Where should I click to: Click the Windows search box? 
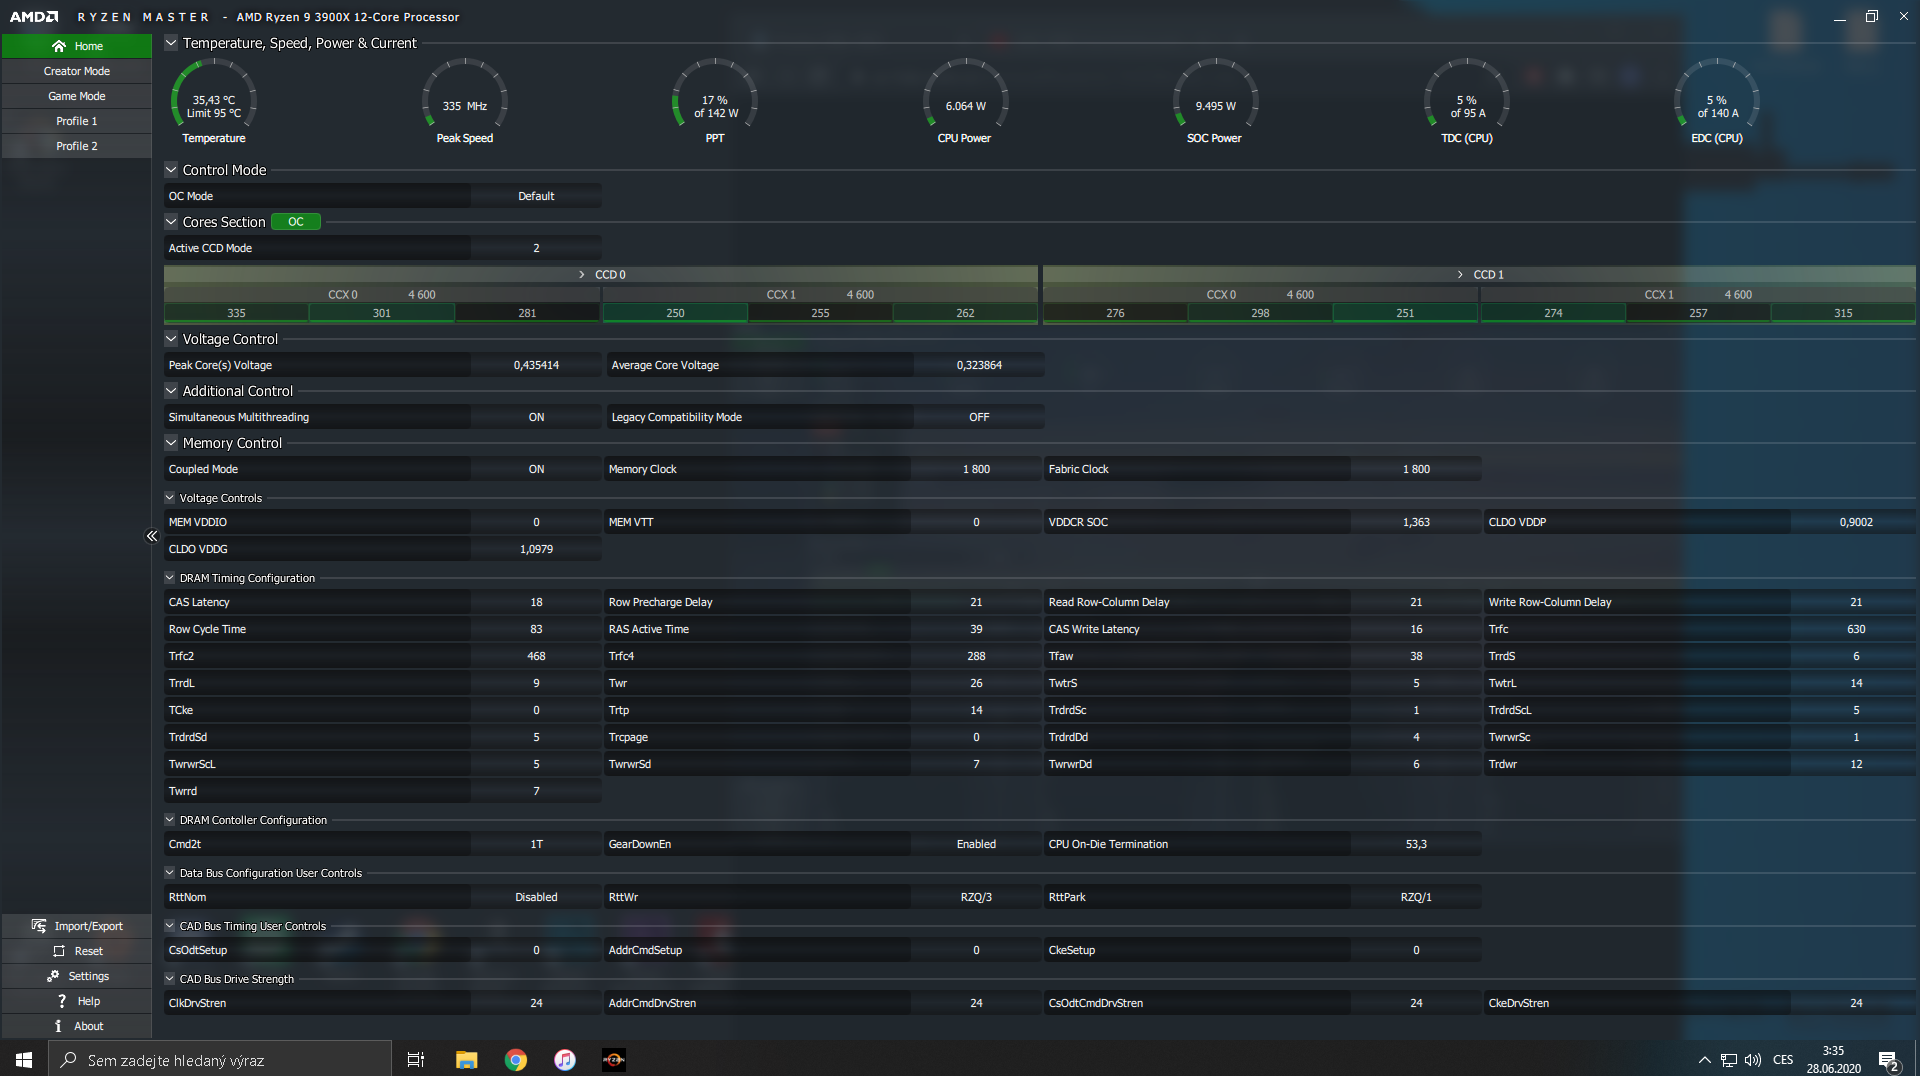tap(220, 1060)
